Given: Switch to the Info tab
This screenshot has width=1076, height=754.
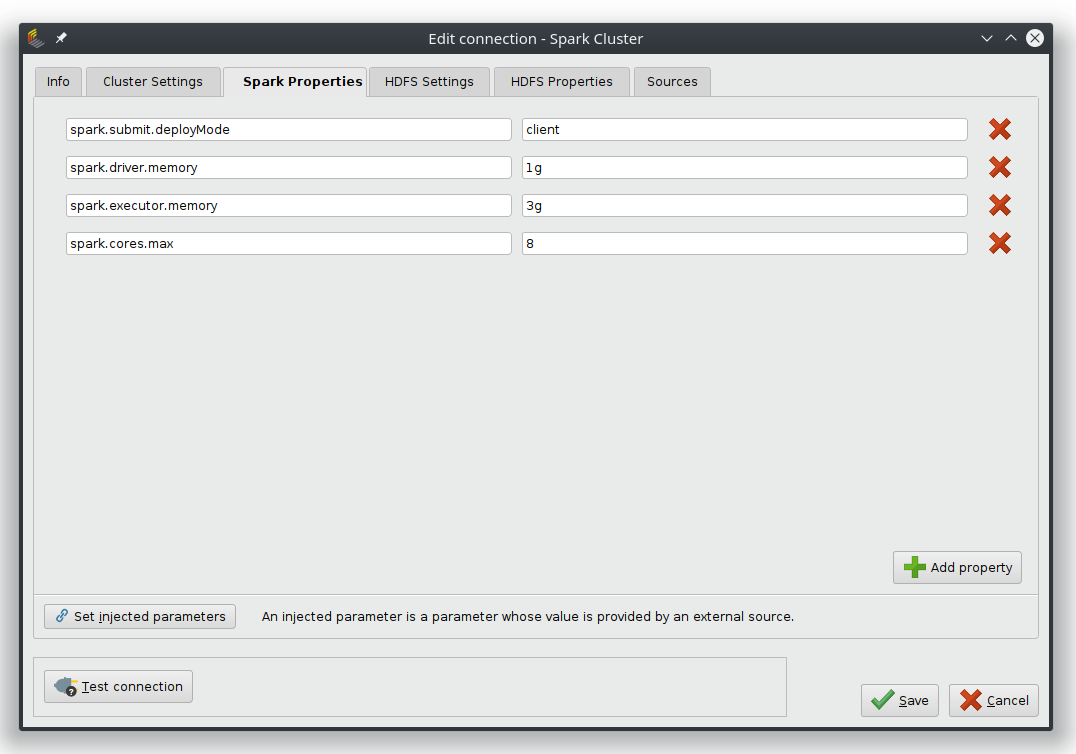Looking at the screenshot, I should click(58, 82).
